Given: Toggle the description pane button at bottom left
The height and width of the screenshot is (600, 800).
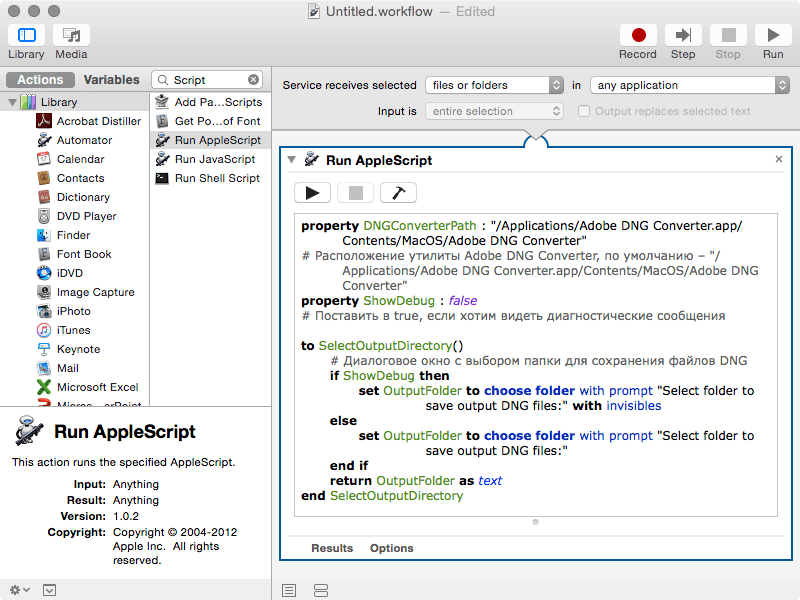Looking at the screenshot, I should [x=49, y=590].
